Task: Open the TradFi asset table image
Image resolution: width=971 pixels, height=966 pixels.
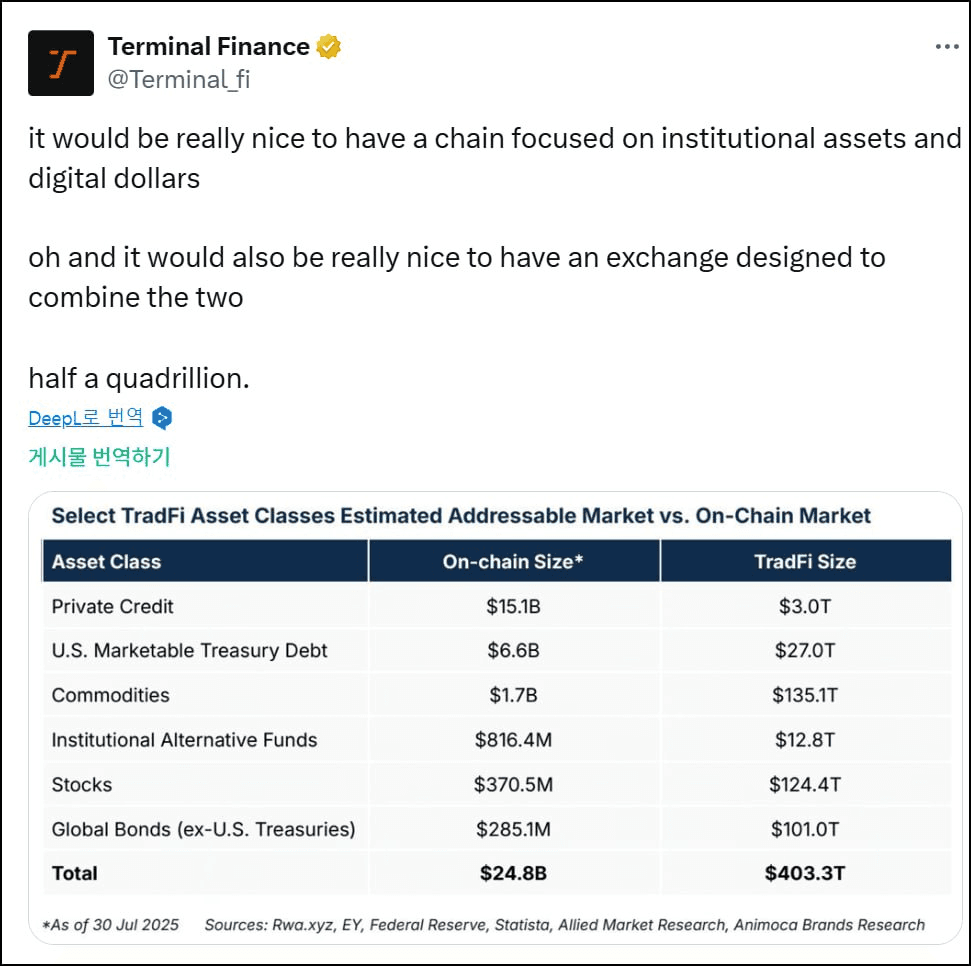Action: tap(495, 718)
